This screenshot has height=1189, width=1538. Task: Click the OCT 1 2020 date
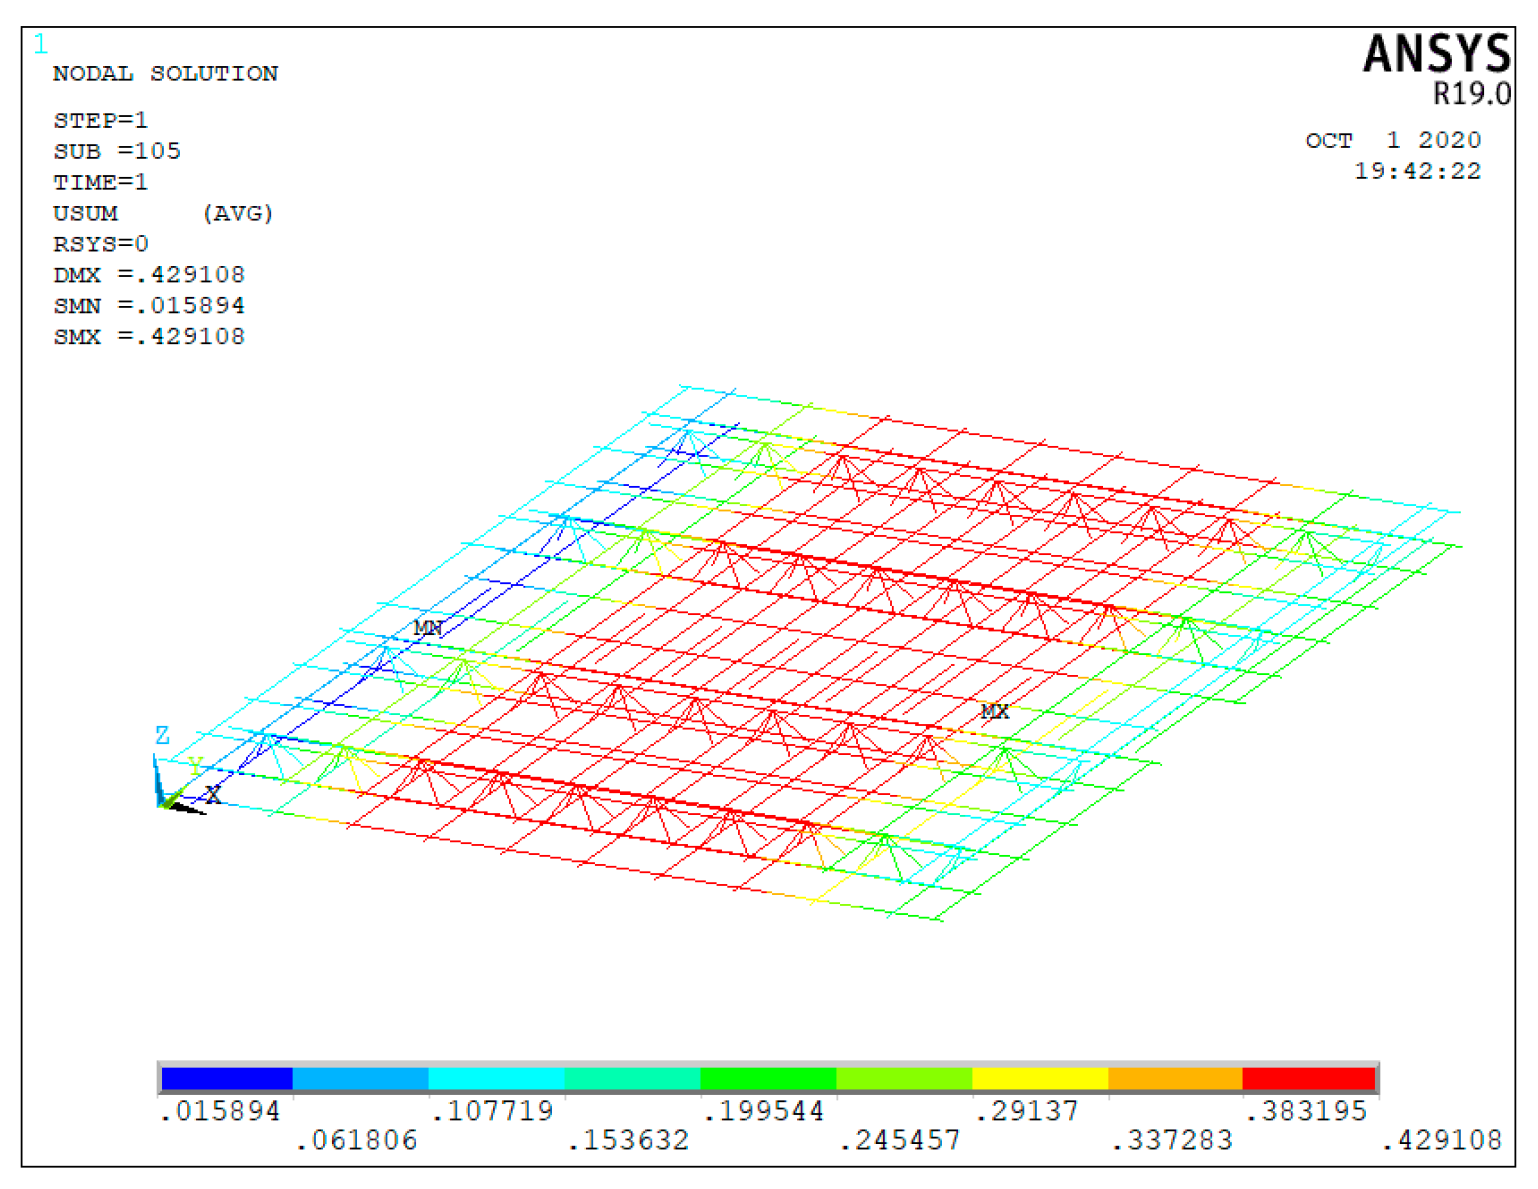[1393, 140]
